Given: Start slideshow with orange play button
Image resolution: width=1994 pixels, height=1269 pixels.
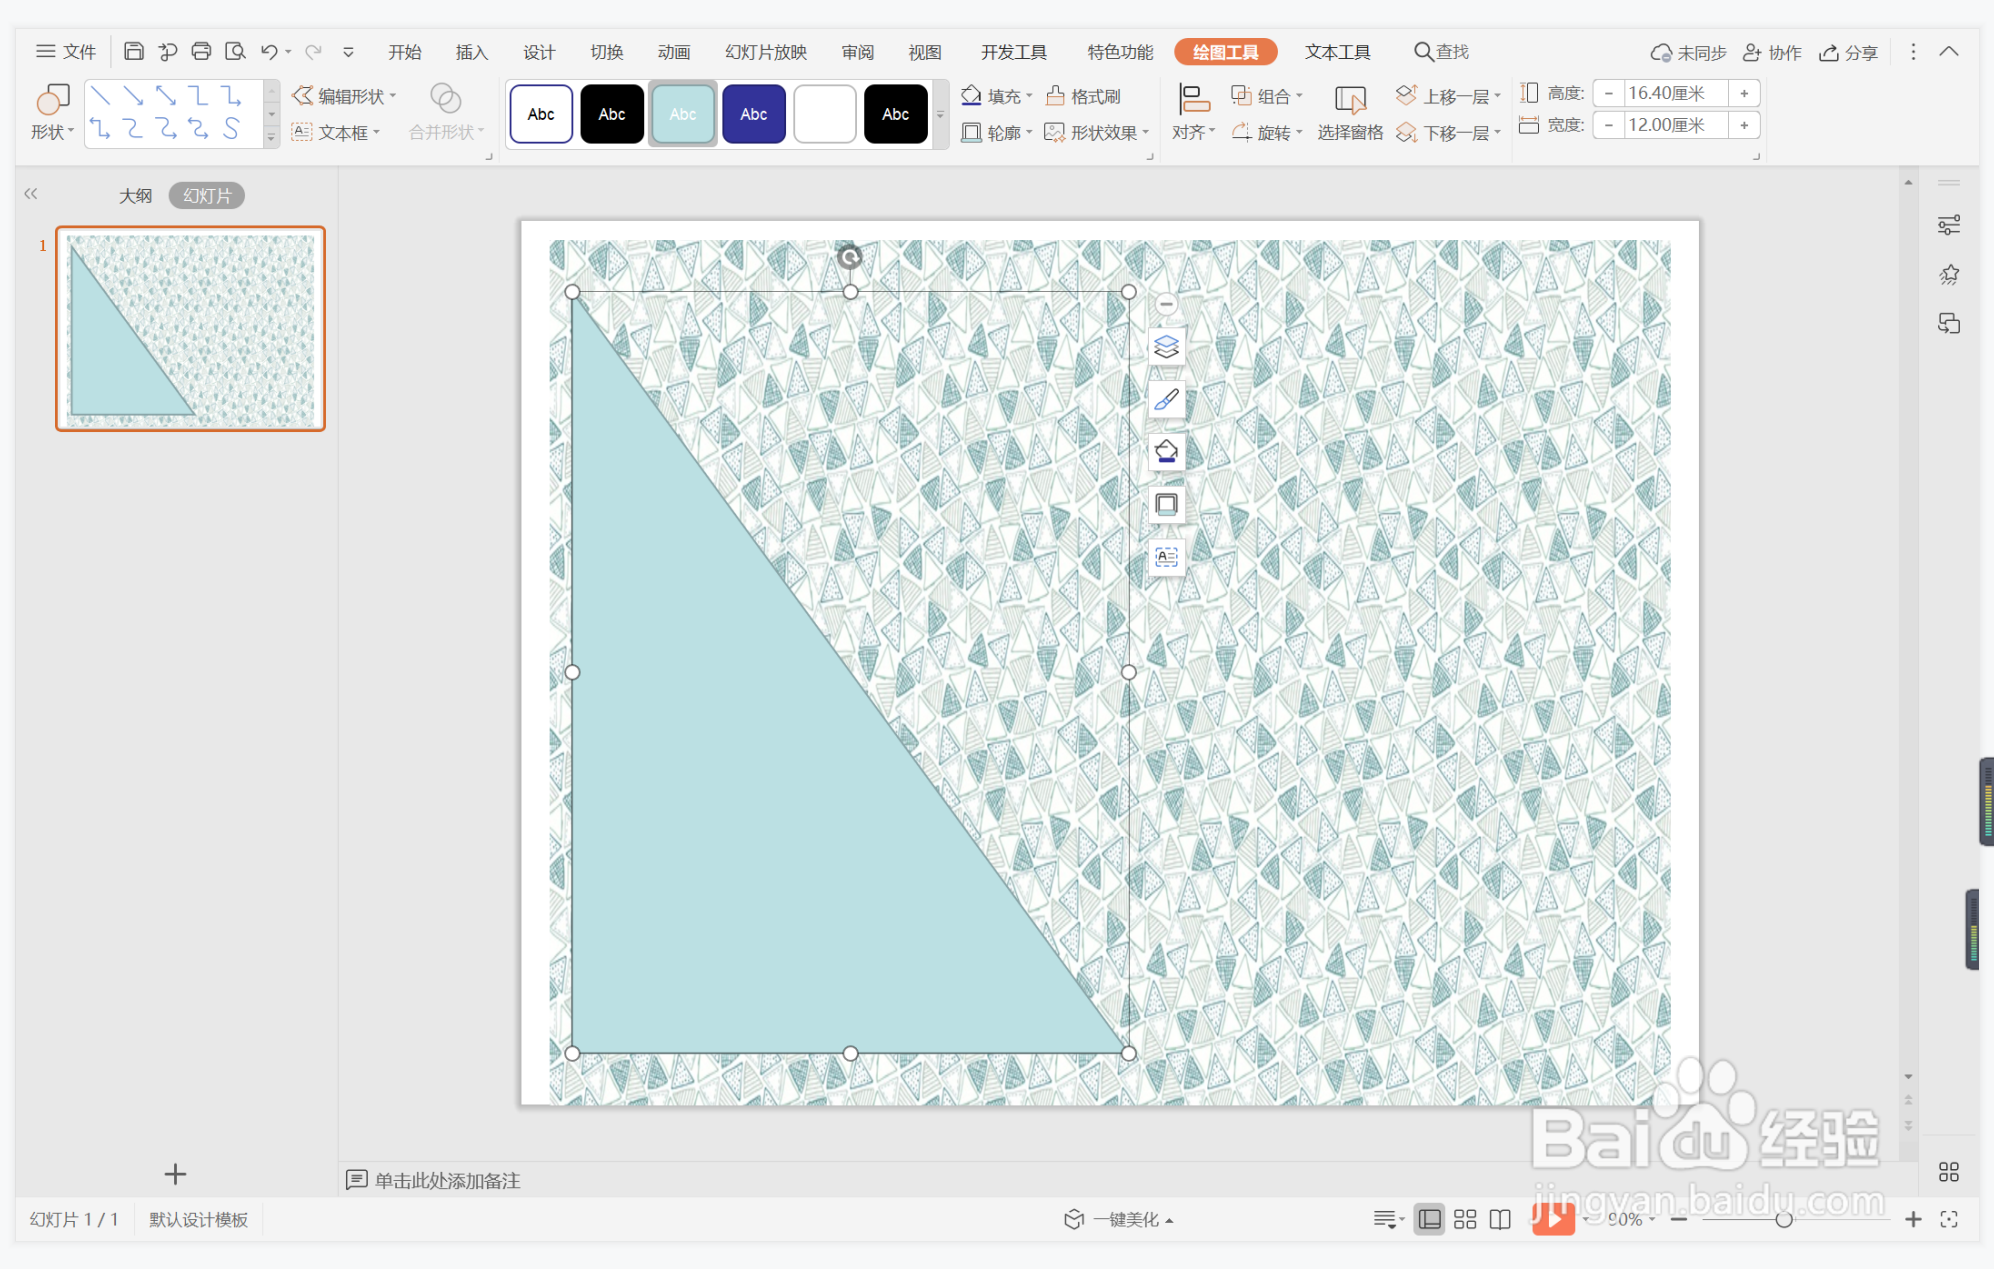Looking at the screenshot, I should point(1553,1218).
